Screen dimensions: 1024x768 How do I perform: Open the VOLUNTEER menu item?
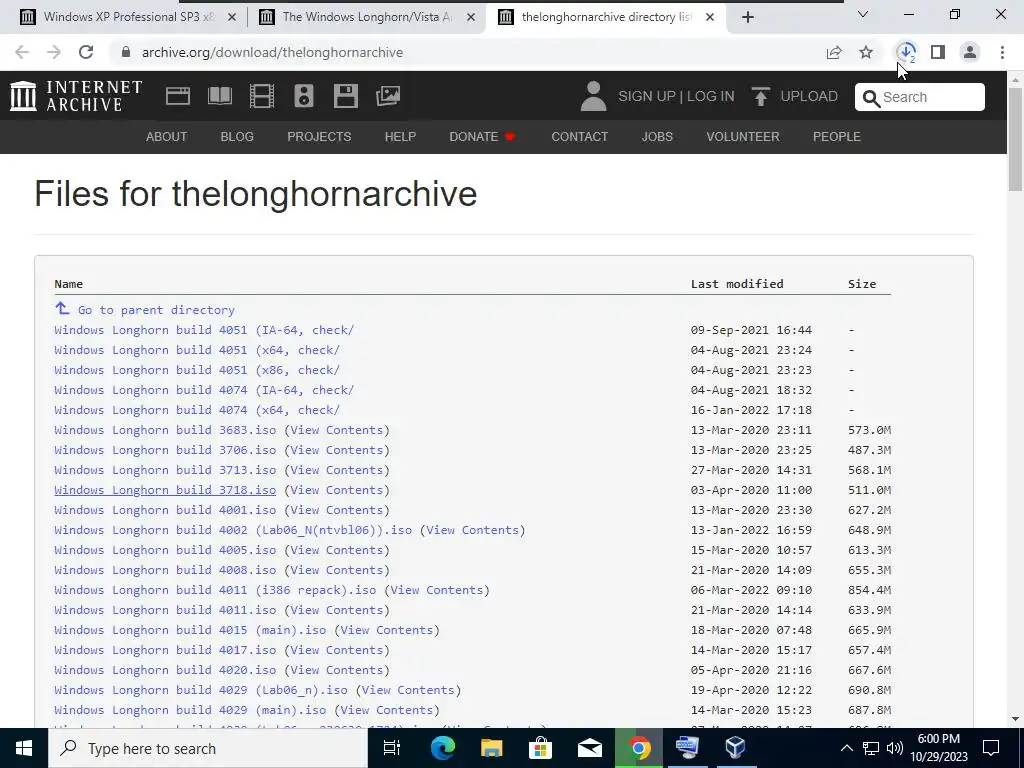point(743,136)
